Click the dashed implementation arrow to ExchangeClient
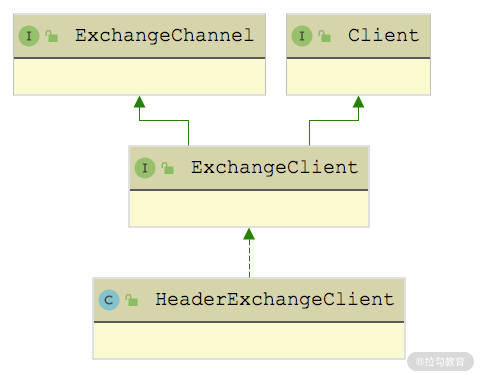Screen dimensions: 480x377 pyautogui.click(x=249, y=253)
